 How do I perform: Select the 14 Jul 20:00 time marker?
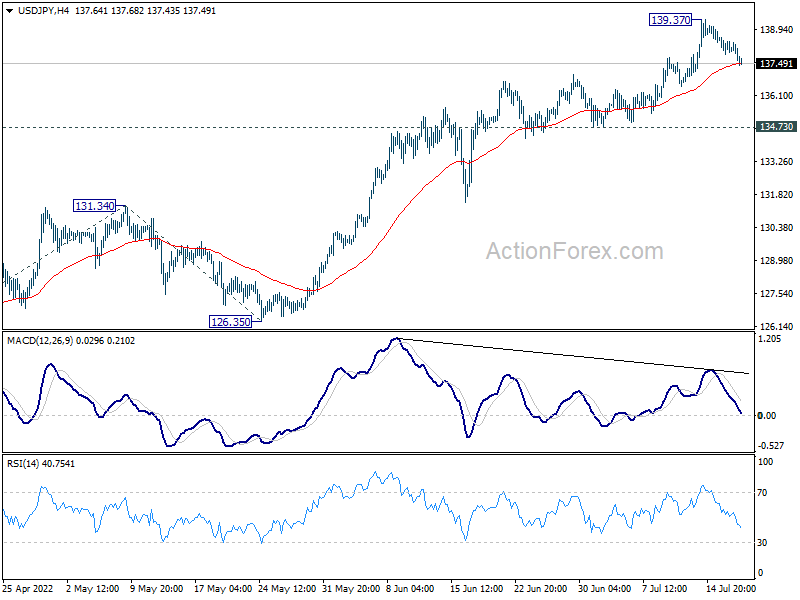(730, 589)
